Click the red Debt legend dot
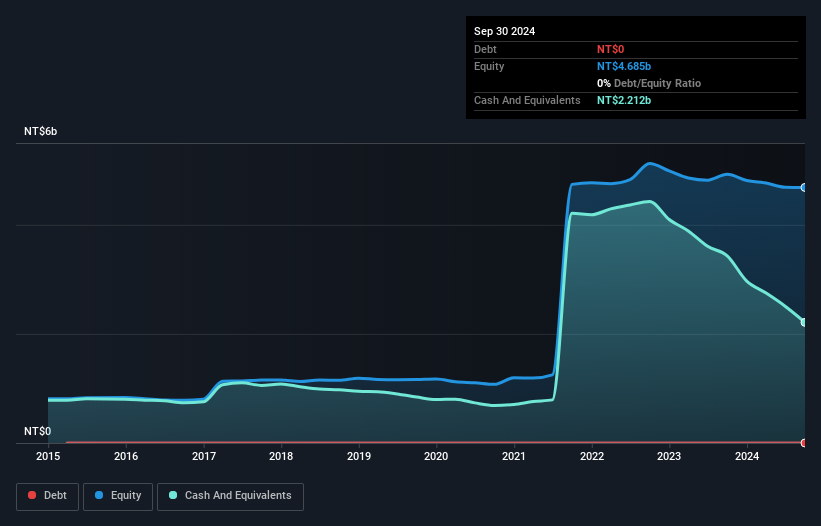This screenshot has height=526, width=821. tap(32, 495)
